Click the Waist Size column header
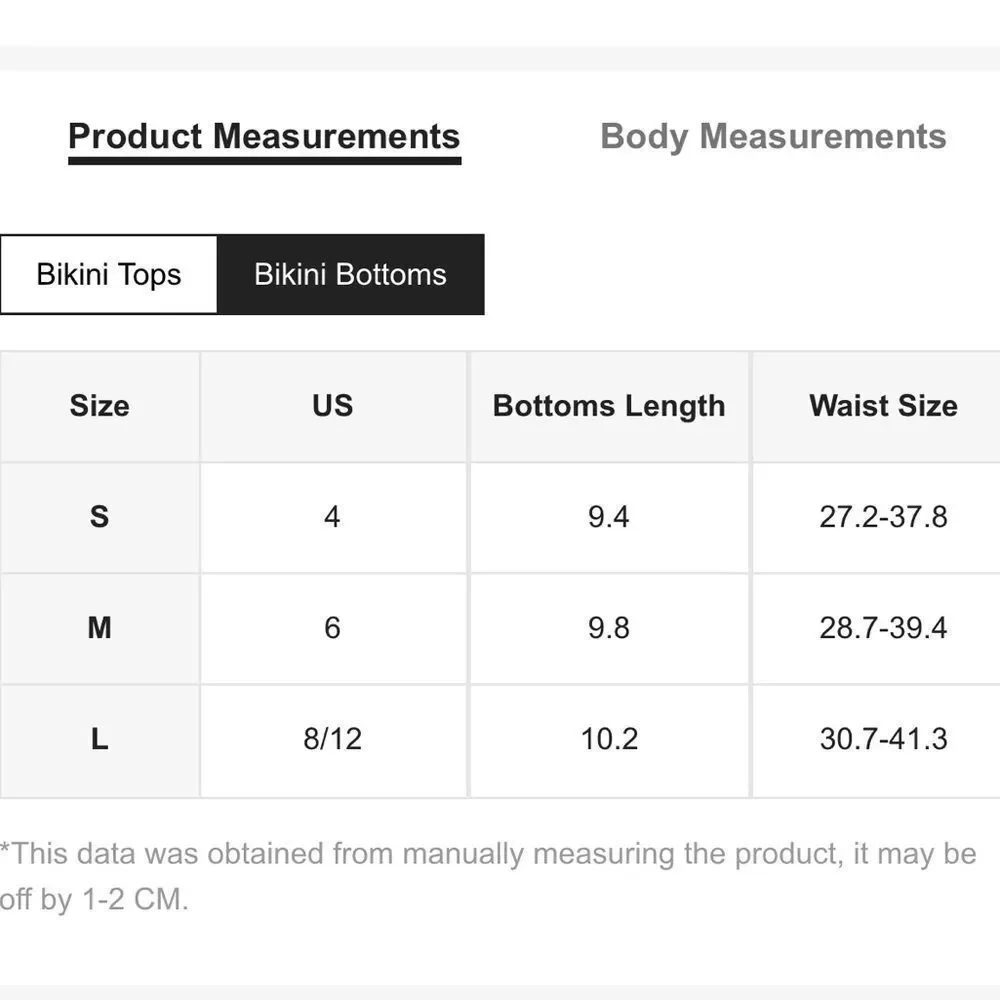This screenshot has width=1000, height=1000. [883, 406]
